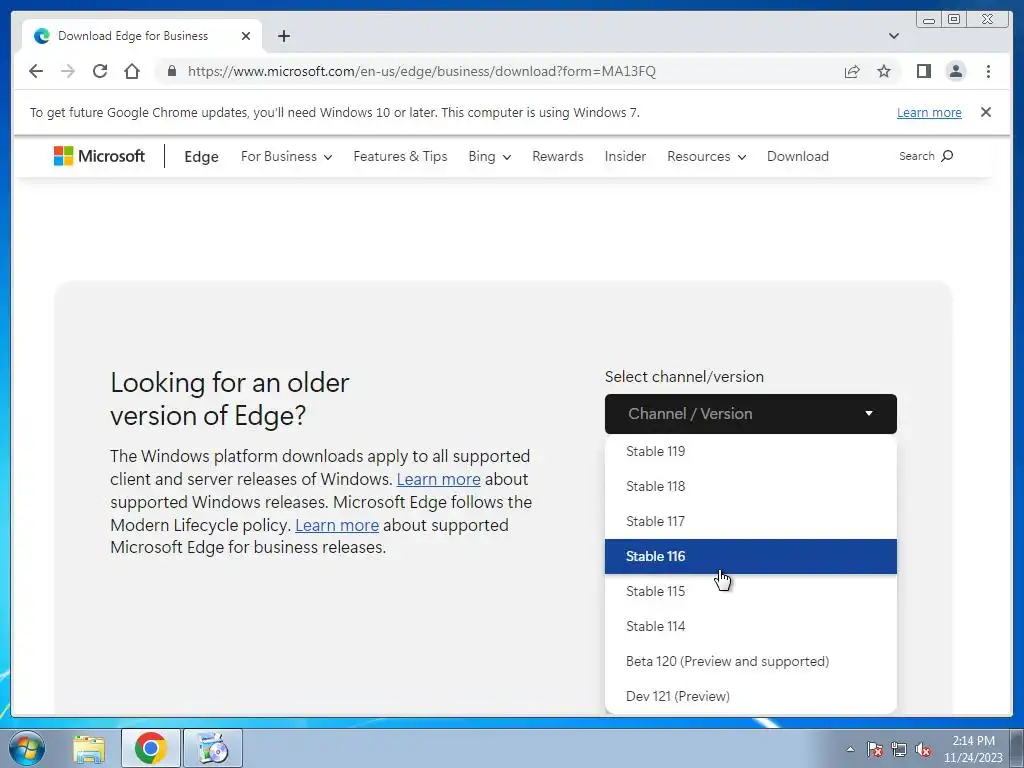Select the Download Edge for Business tab
Image resolution: width=1024 pixels, height=768 pixels.
[x=142, y=36]
